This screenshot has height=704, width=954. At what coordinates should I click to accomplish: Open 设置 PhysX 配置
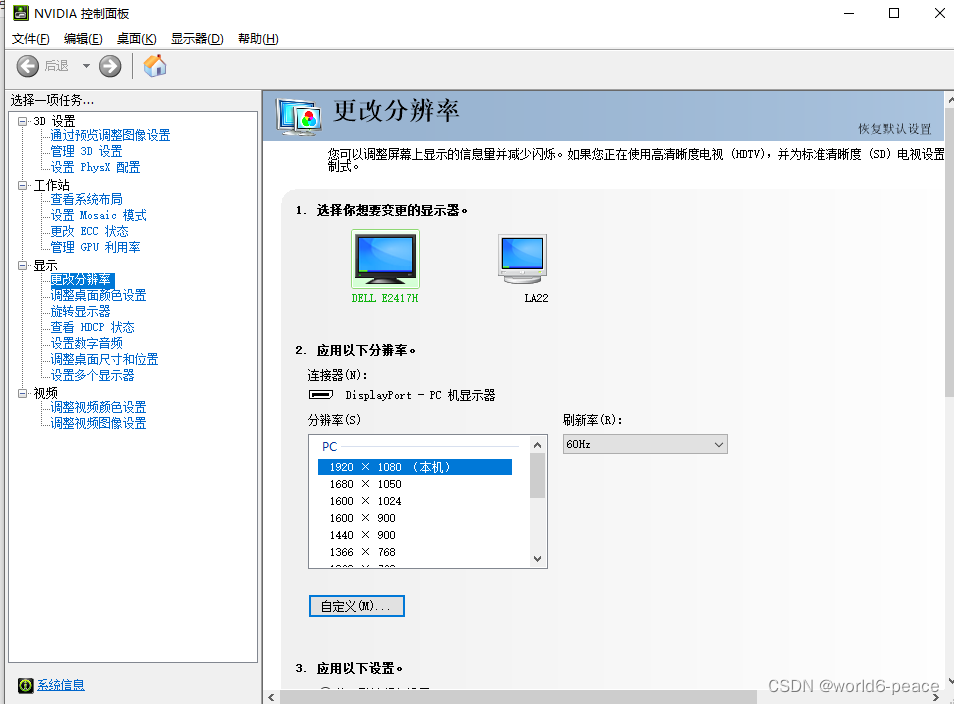tap(95, 167)
